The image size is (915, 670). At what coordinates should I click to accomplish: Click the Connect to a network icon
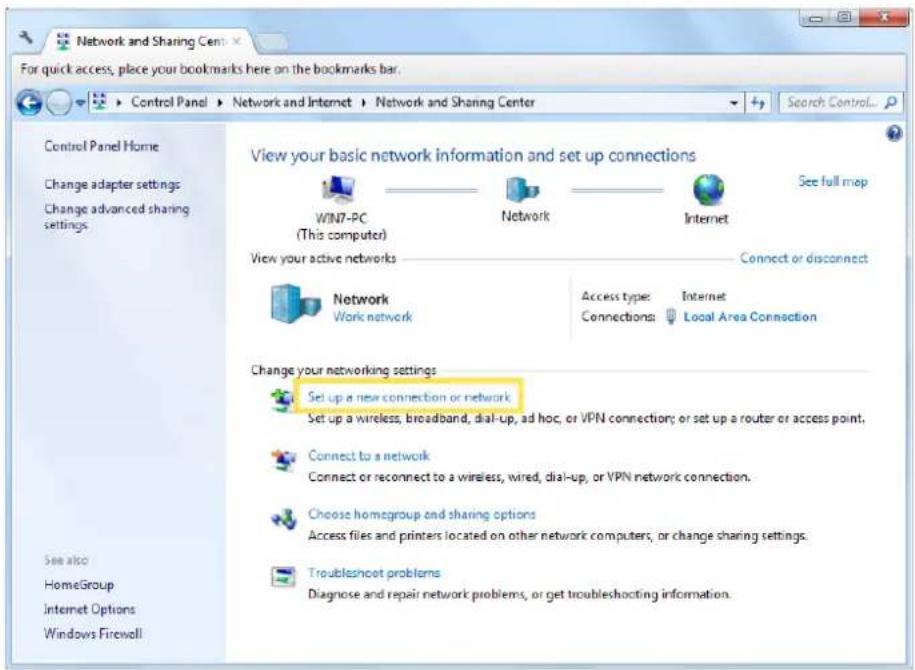click(284, 459)
